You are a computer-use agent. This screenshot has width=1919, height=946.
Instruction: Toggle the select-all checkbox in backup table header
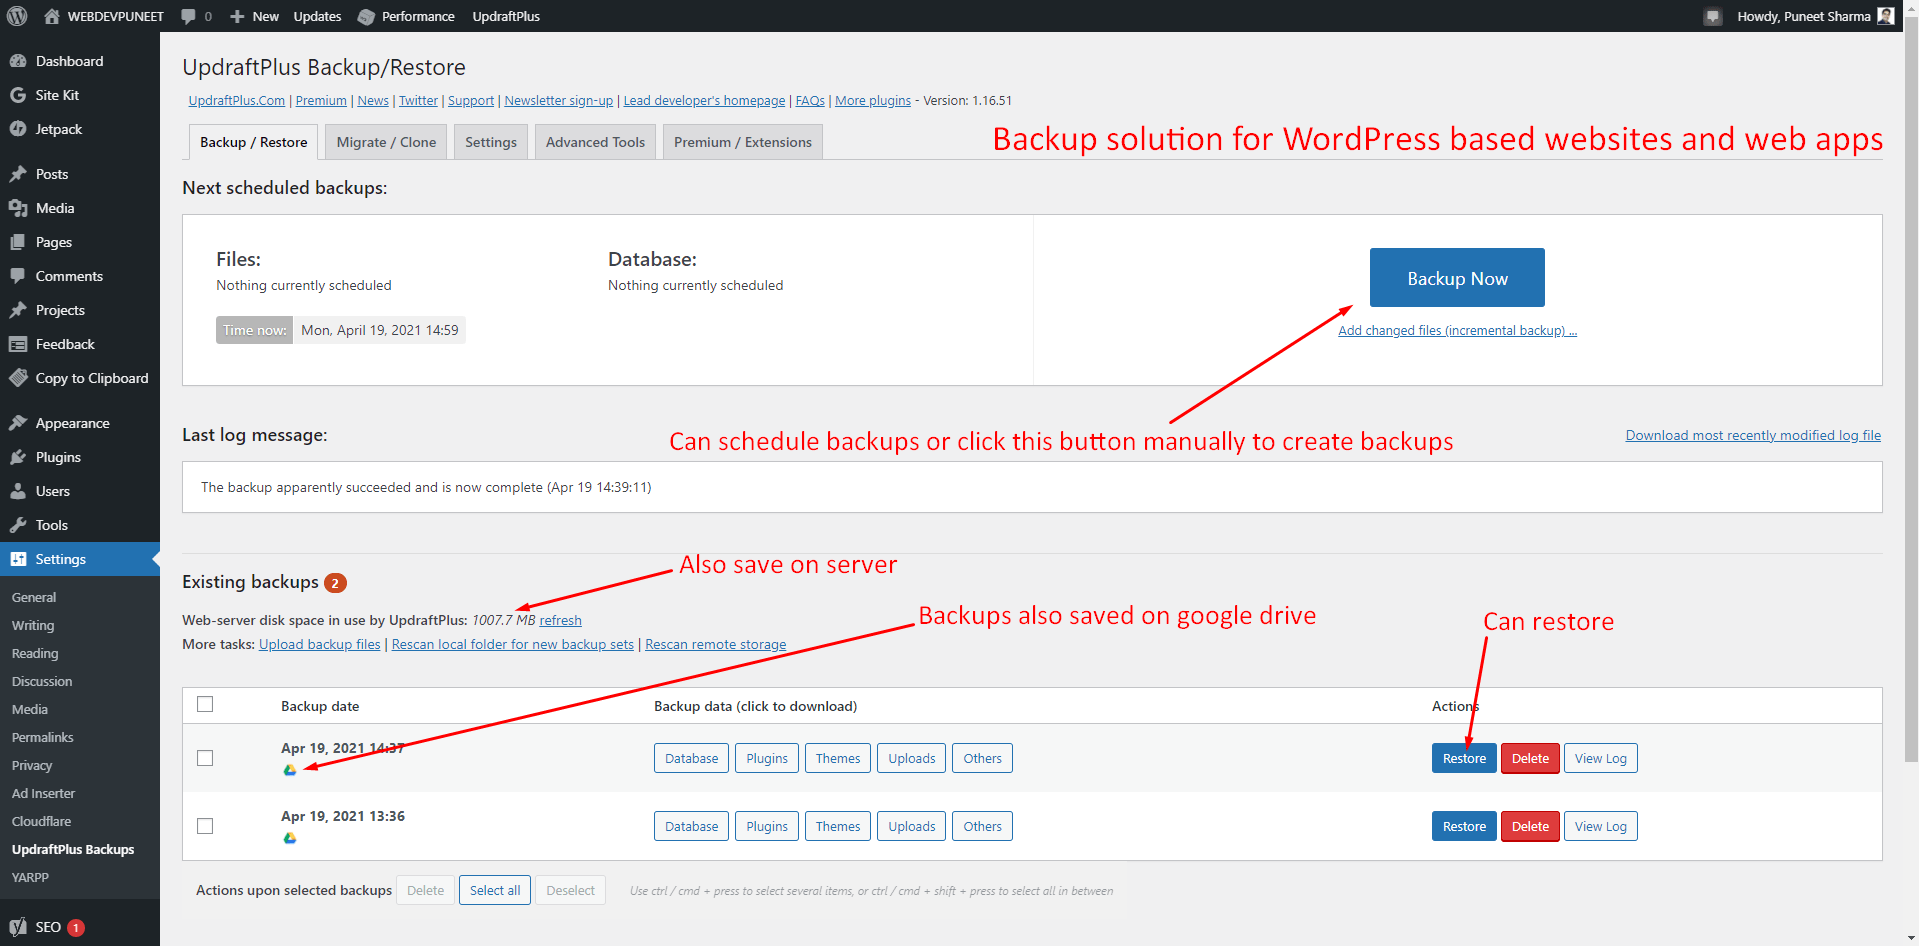click(205, 704)
